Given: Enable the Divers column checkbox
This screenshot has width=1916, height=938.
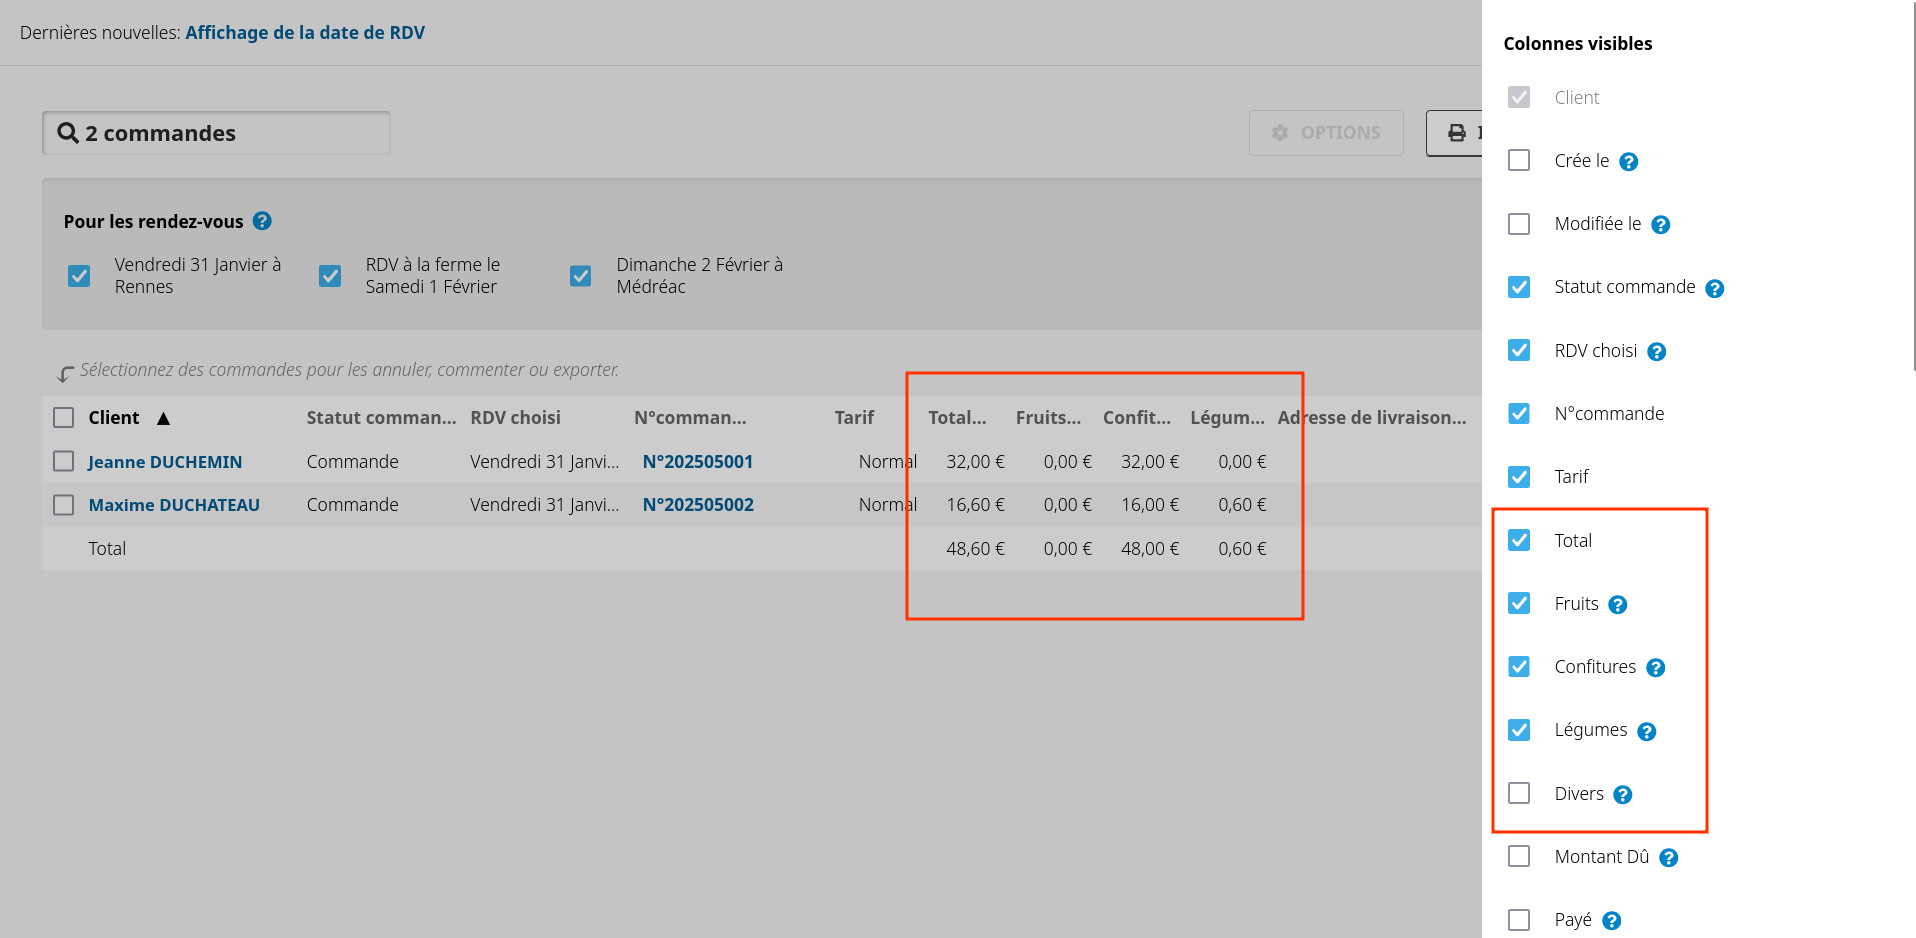Looking at the screenshot, I should tap(1518, 793).
